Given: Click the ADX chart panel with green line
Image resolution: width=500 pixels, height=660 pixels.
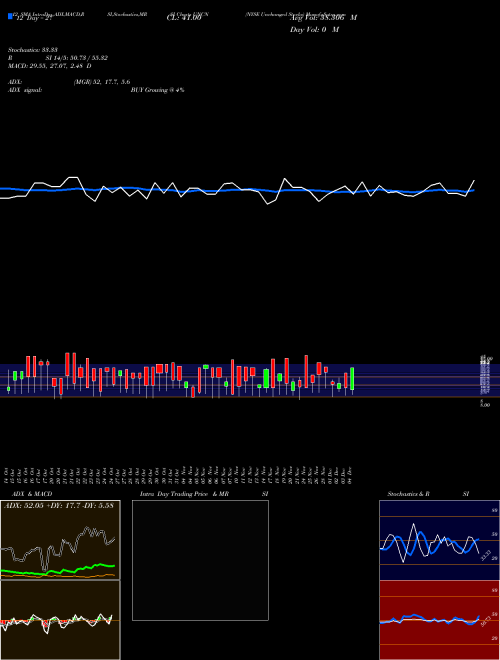Looking at the screenshot, I should [x=60, y=540].
